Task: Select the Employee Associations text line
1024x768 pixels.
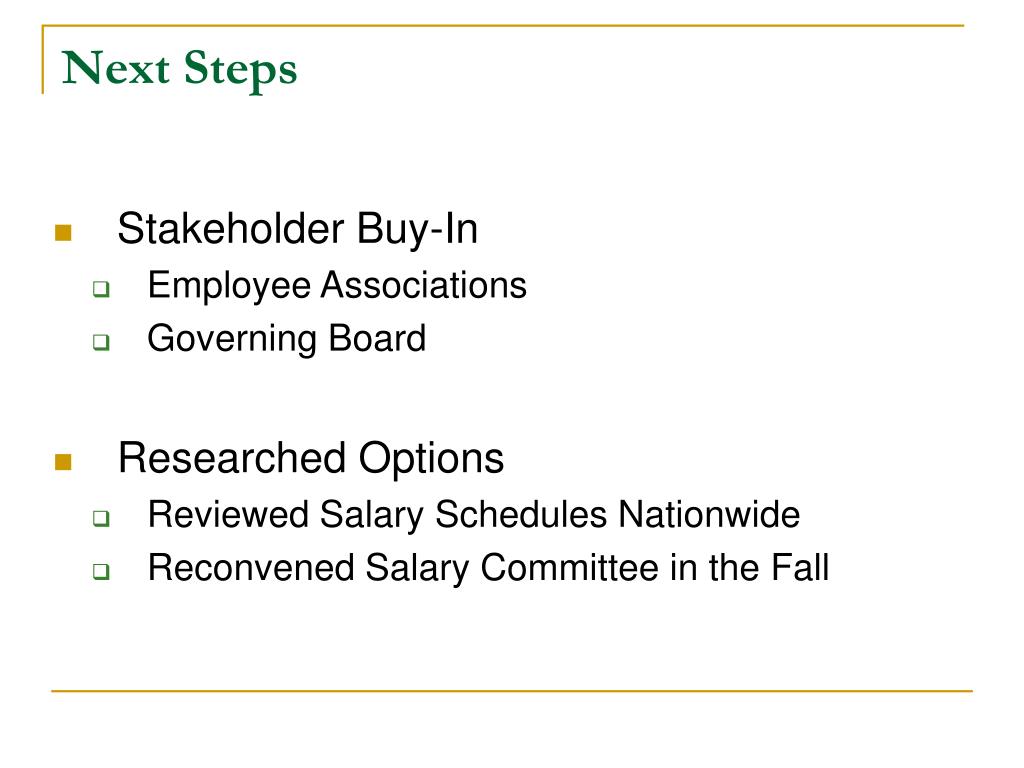Action: click(x=337, y=286)
